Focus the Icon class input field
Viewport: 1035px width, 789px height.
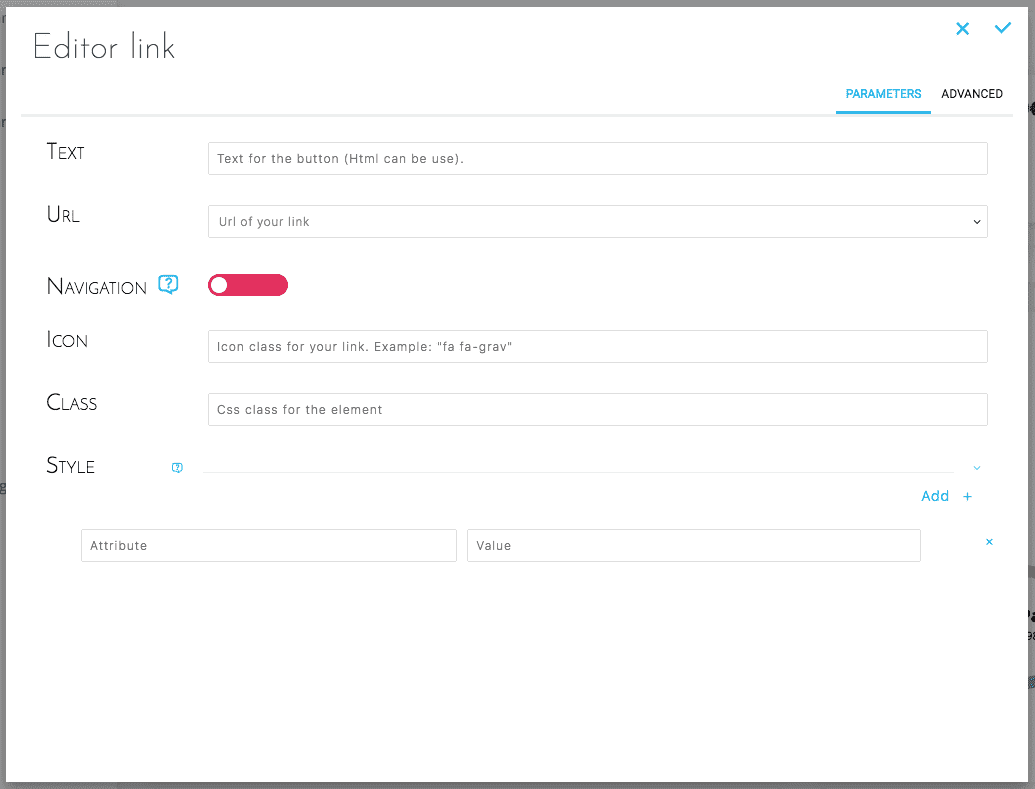(597, 347)
